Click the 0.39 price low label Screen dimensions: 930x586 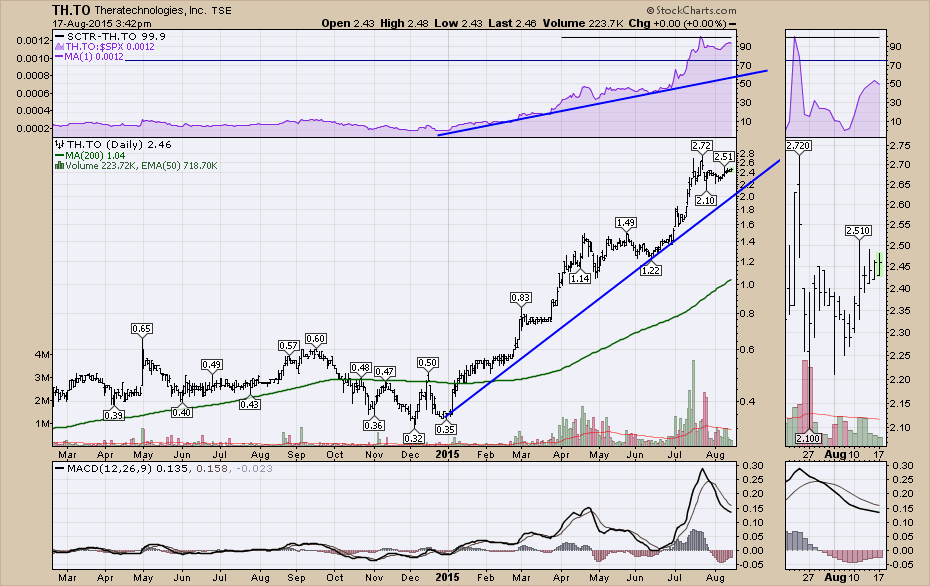point(113,415)
